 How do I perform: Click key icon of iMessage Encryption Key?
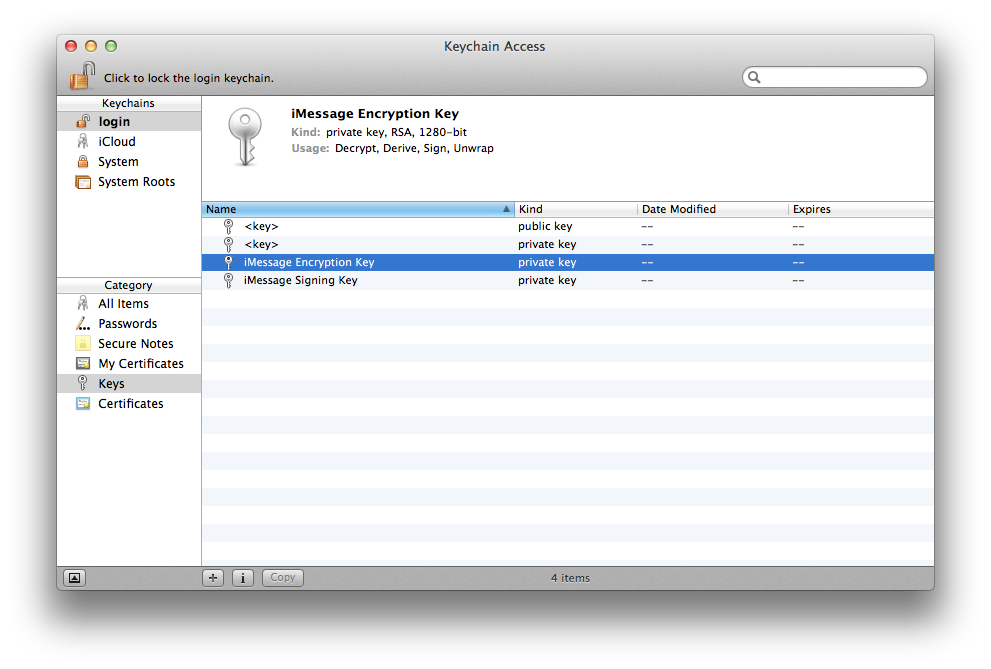click(228, 262)
